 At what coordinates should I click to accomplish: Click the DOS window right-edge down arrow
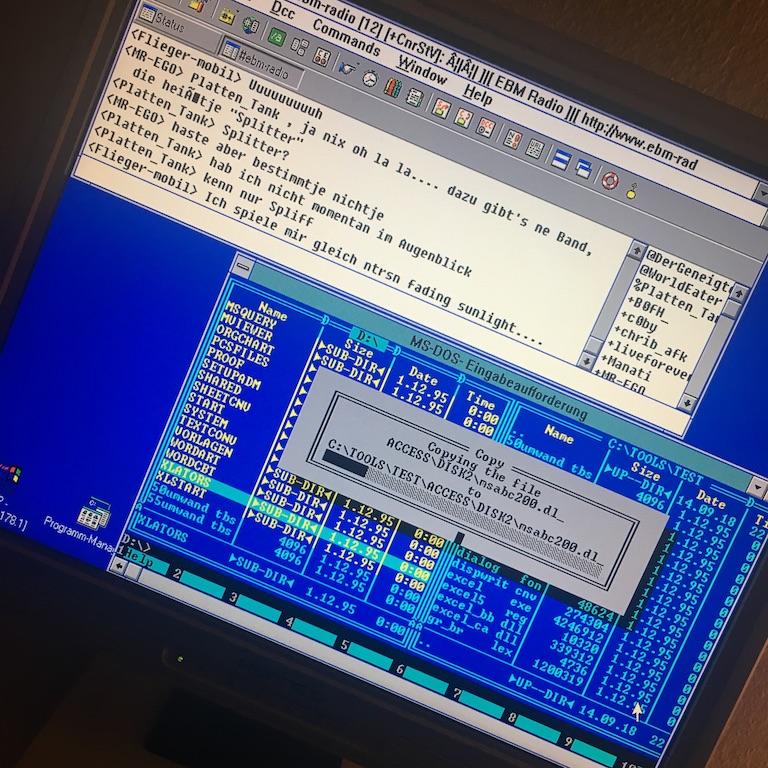pyautogui.click(x=757, y=488)
